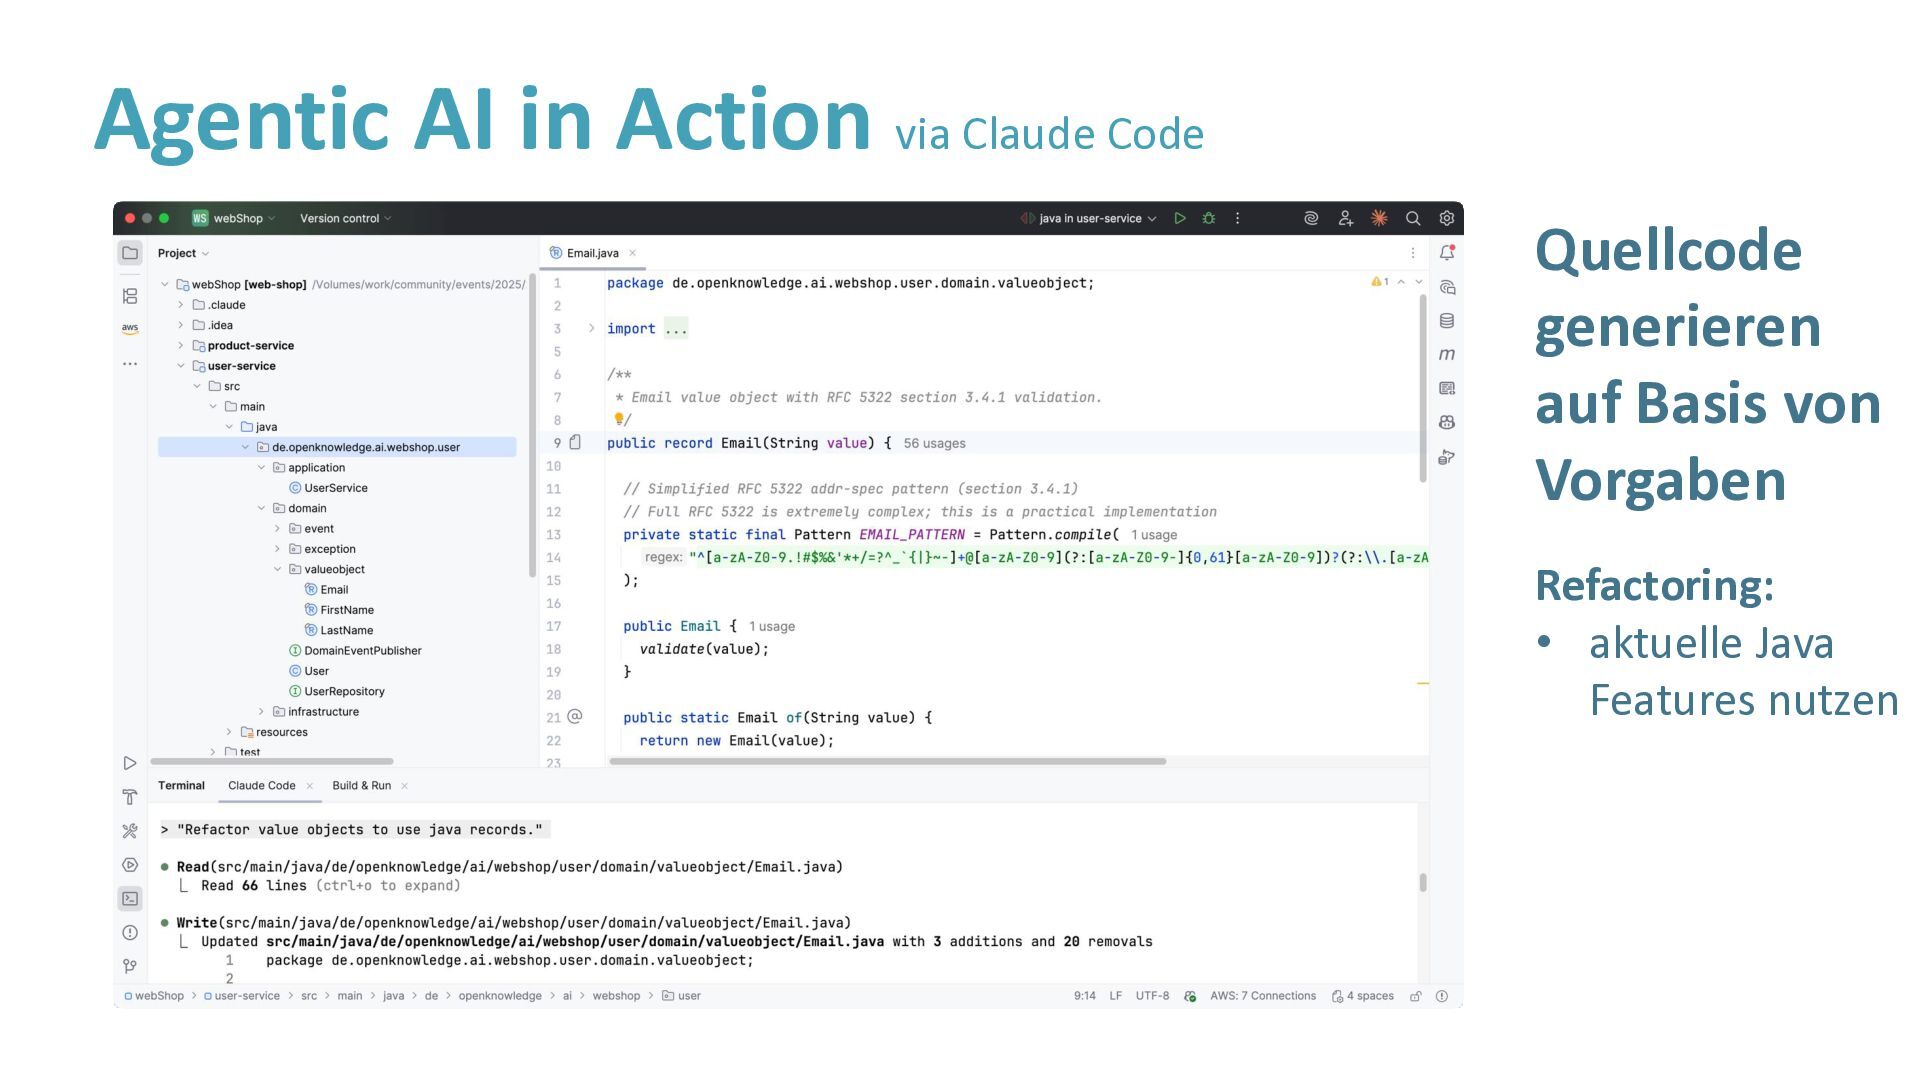The height and width of the screenshot is (1080, 1920).
Task: Open AWS Toolkit sidebar icon
Action: click(x=130, y=328)
